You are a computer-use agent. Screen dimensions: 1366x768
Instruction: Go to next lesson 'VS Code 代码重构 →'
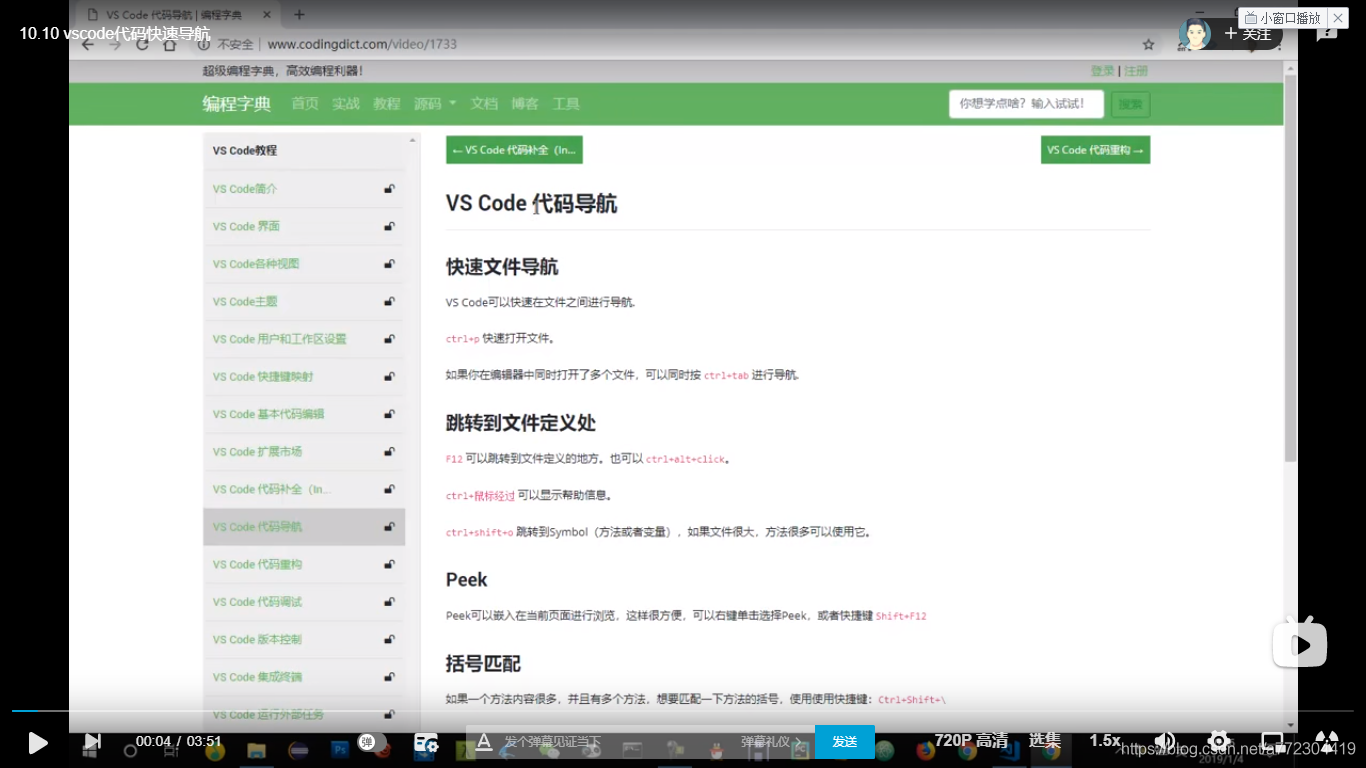pyautogui.click(x=1095, y=150)
